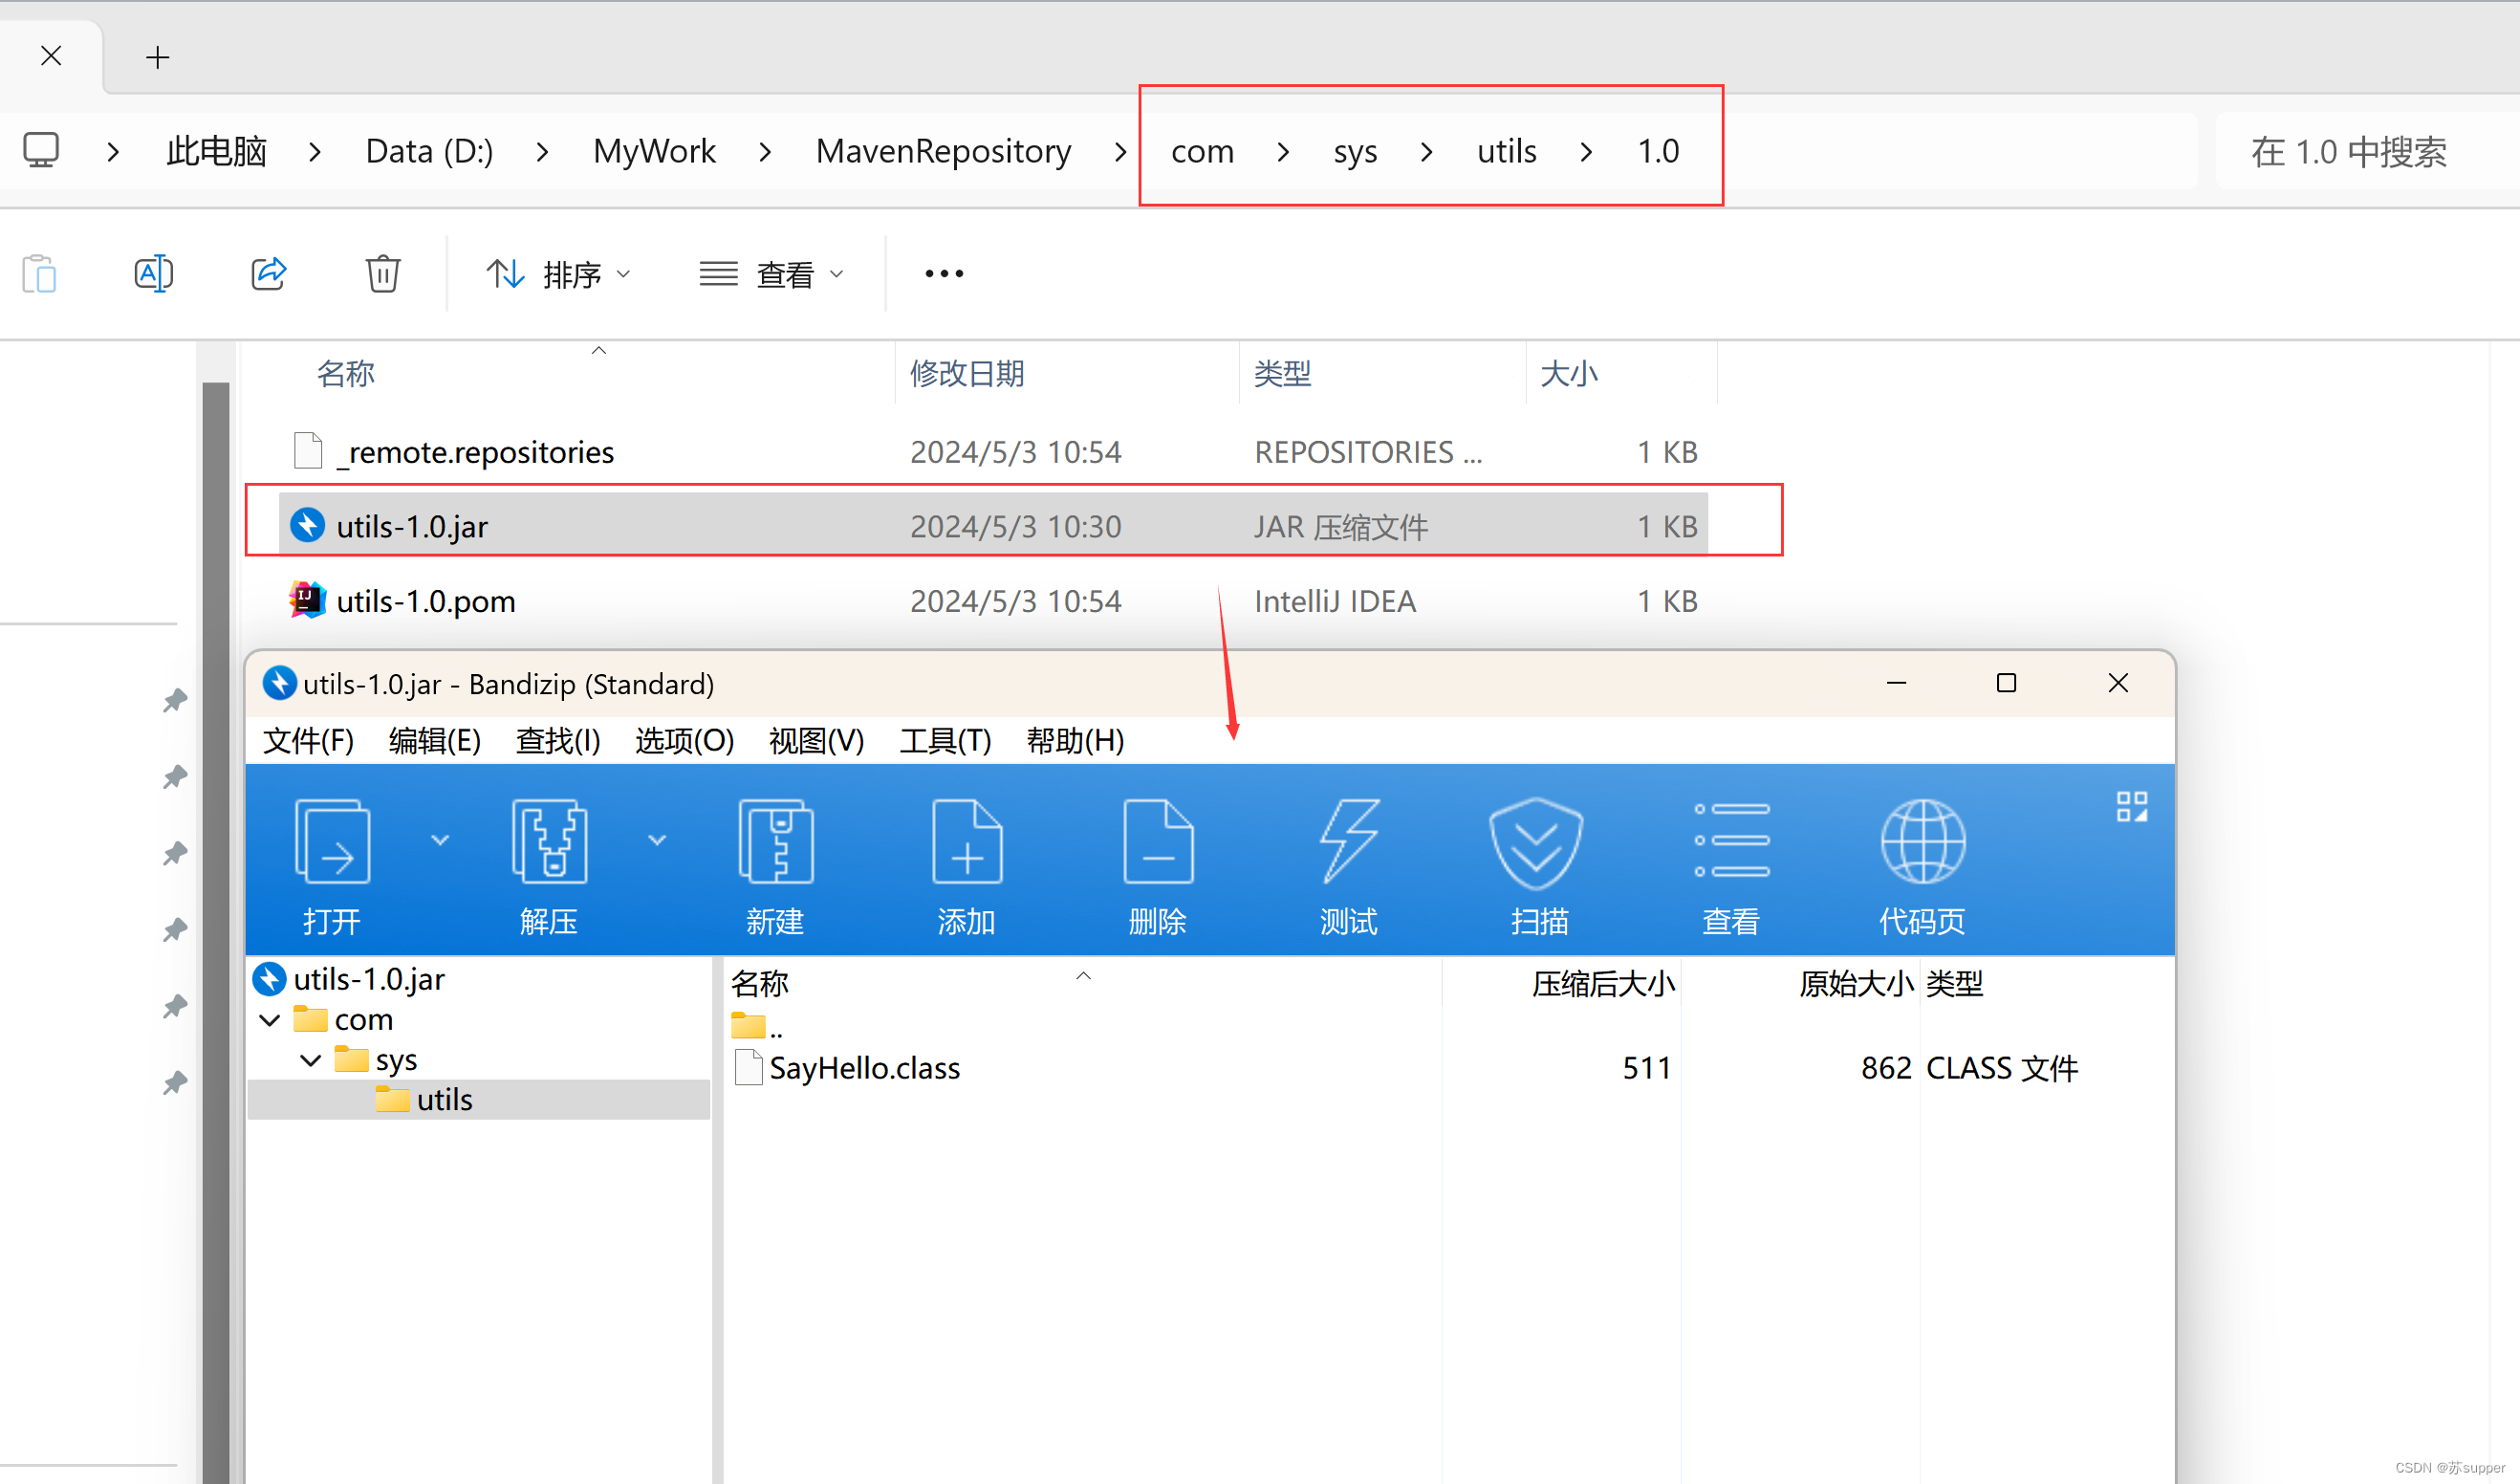
Task: Collapse the sys folder in the archive tree
Action: [x=309, y=1059]
